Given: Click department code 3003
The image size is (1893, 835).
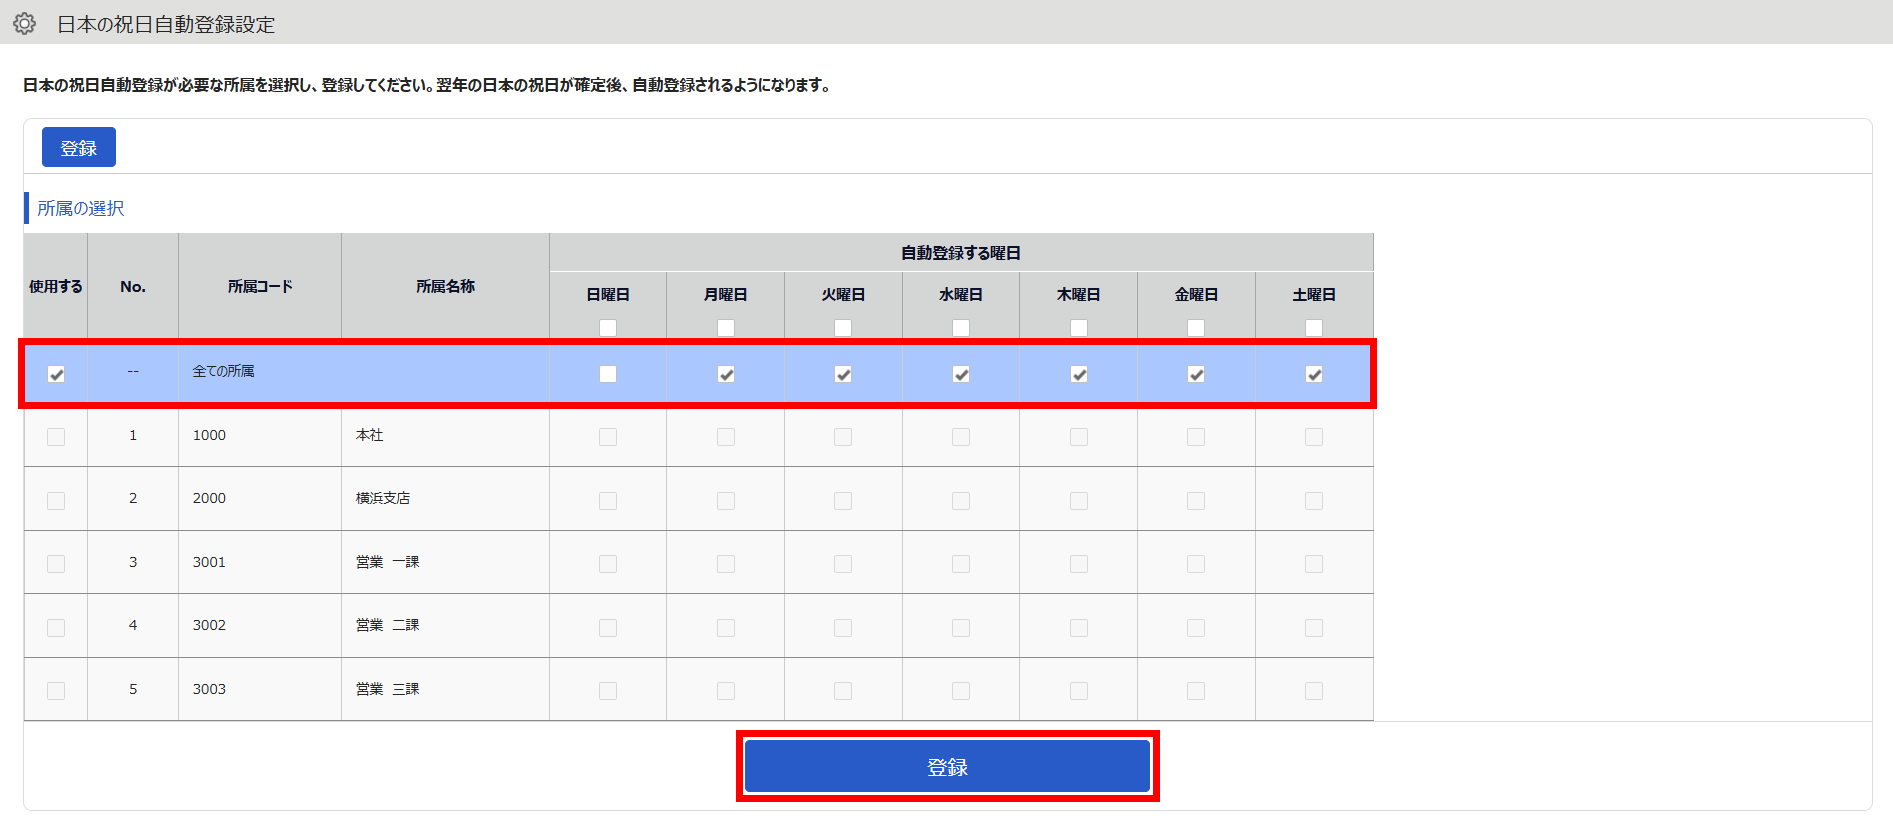Looking at the screenshot, I should click(209, 689).
